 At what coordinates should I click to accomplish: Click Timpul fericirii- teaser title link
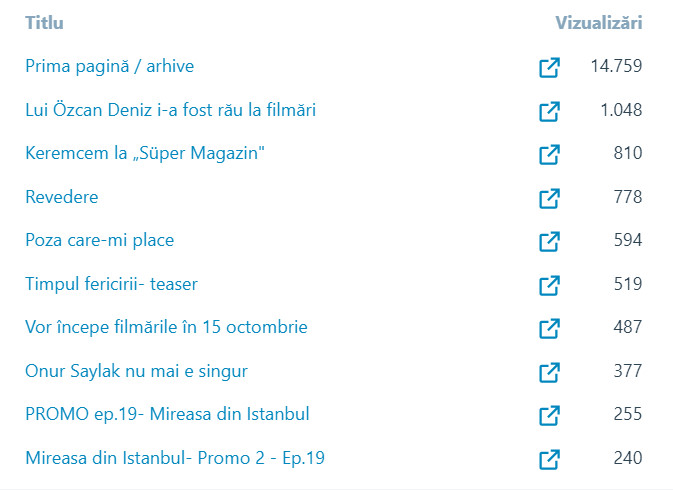pos(111,284)
